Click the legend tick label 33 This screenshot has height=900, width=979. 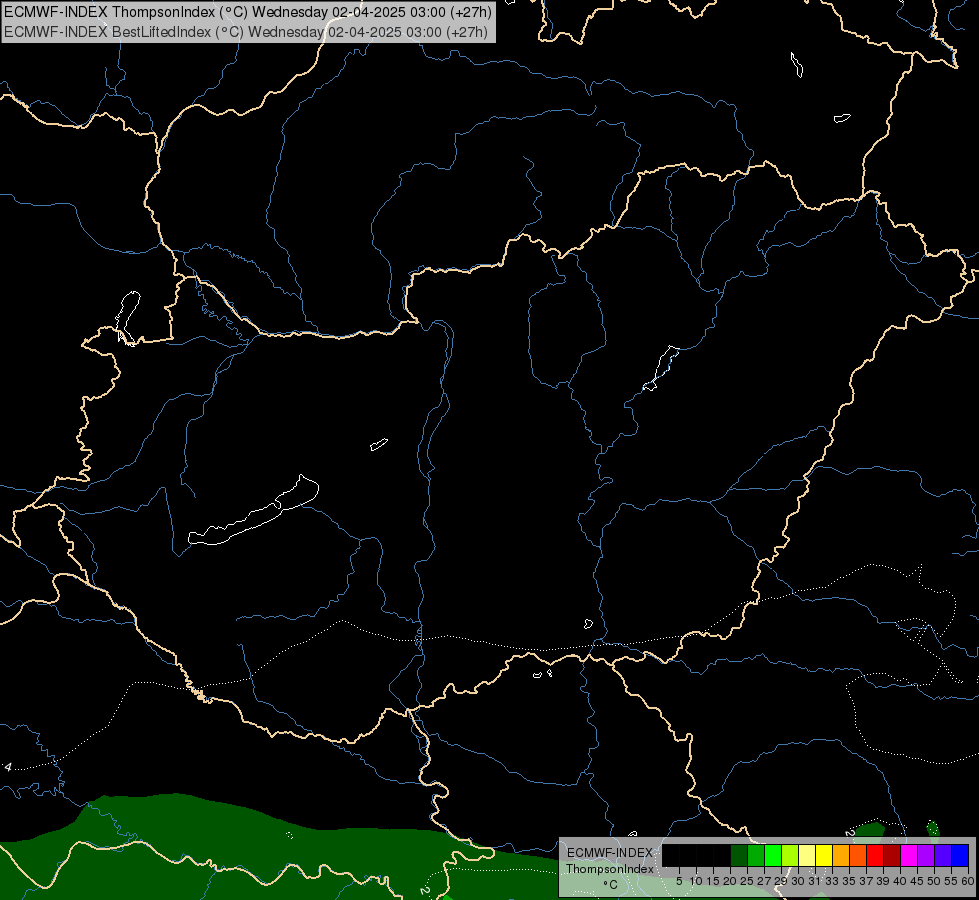[x=832, y=881]
